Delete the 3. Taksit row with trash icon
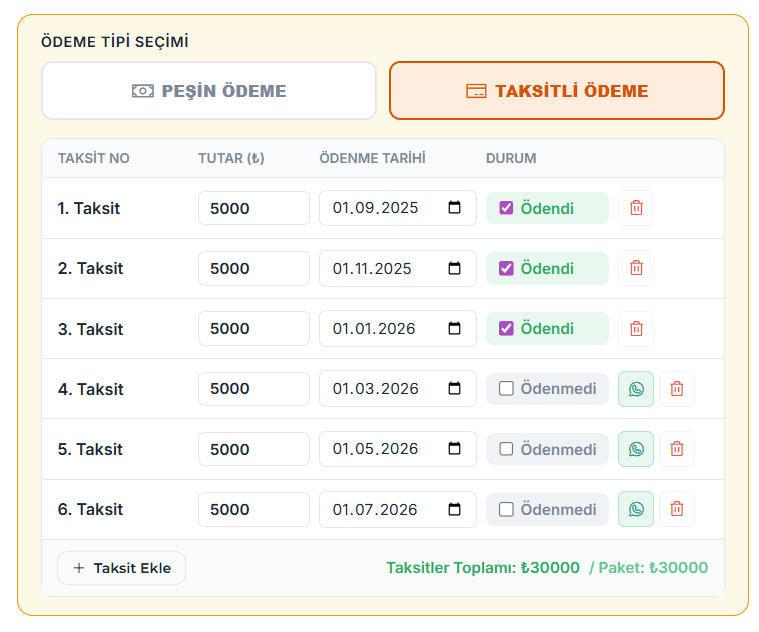 (636, 329)
